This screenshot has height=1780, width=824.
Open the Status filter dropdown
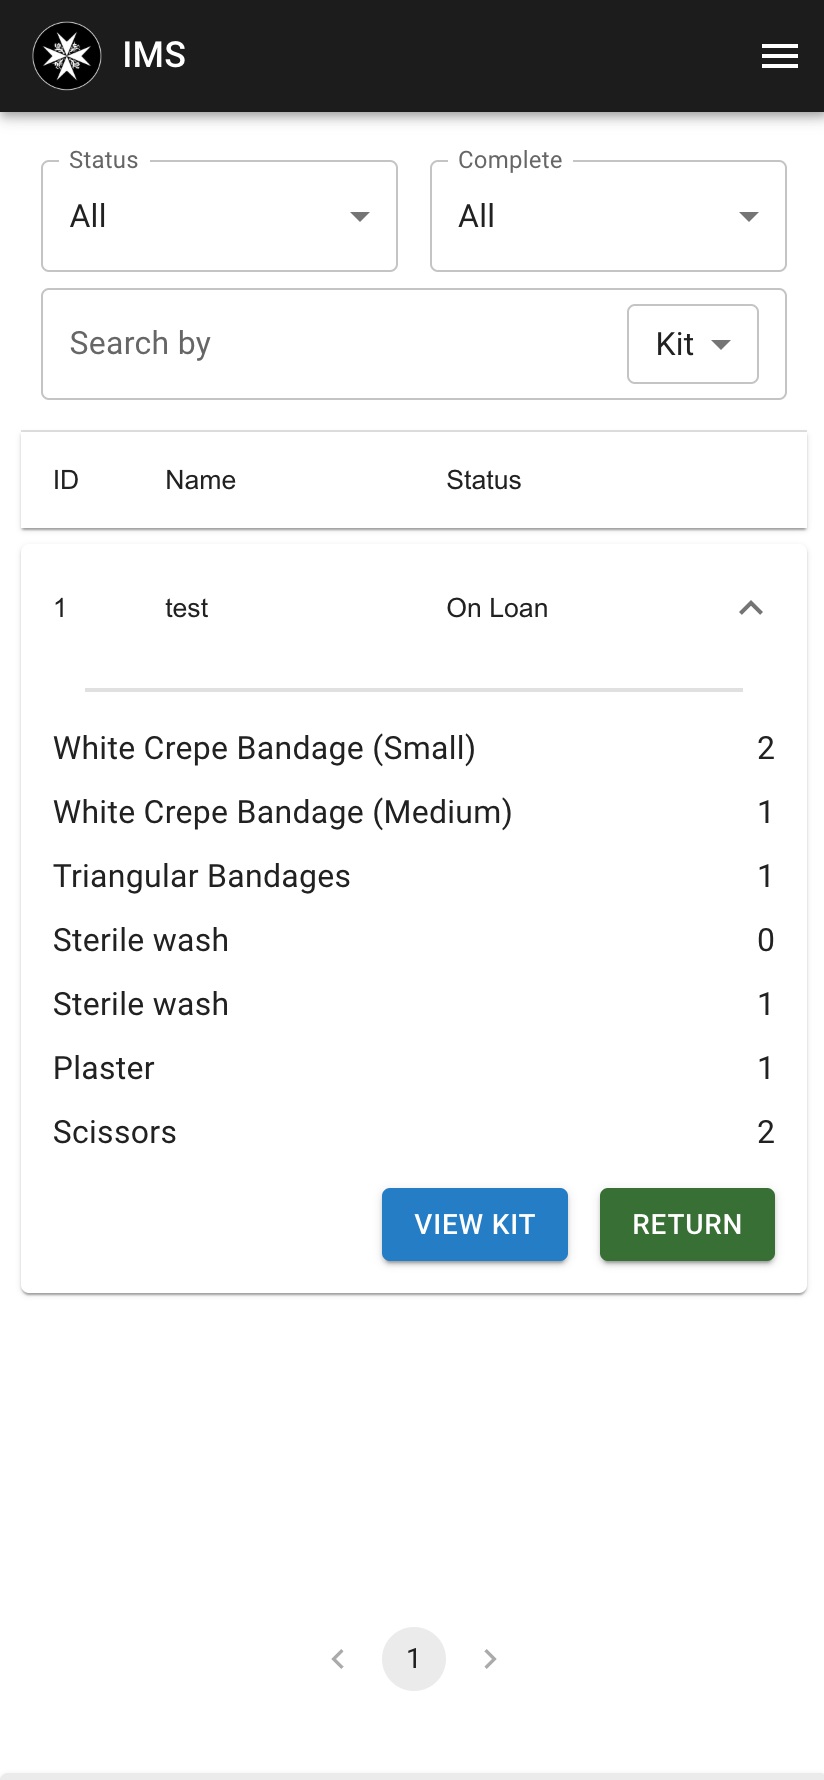click(x=220, y=216)
